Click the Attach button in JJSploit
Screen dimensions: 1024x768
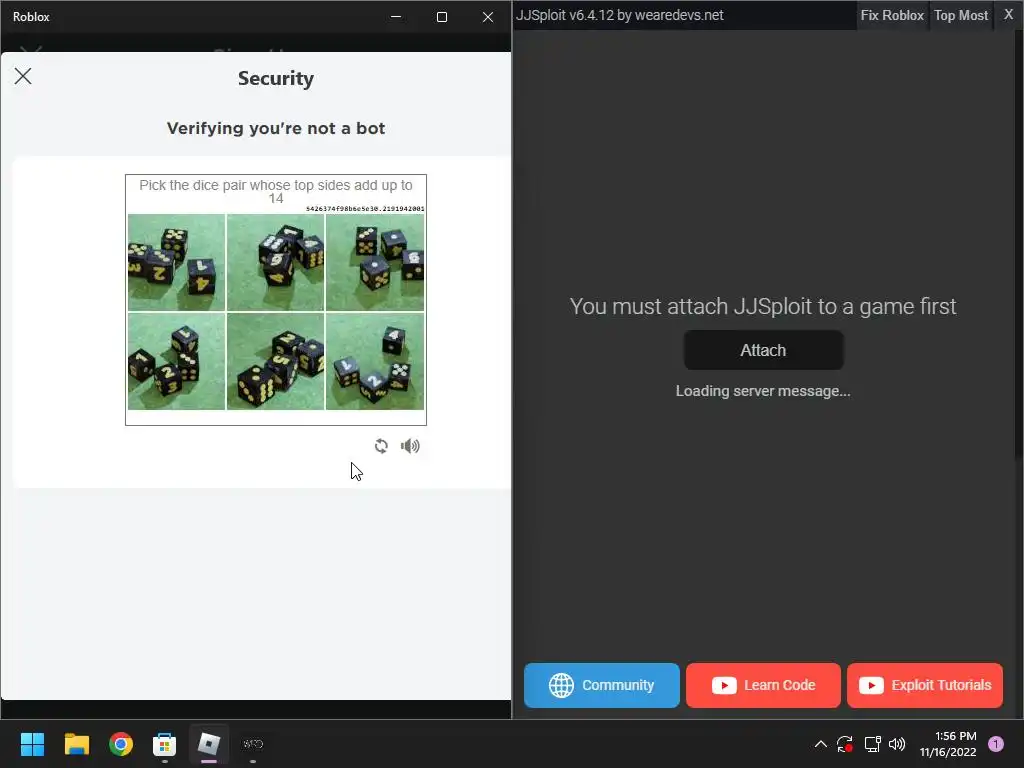[763, 350]
